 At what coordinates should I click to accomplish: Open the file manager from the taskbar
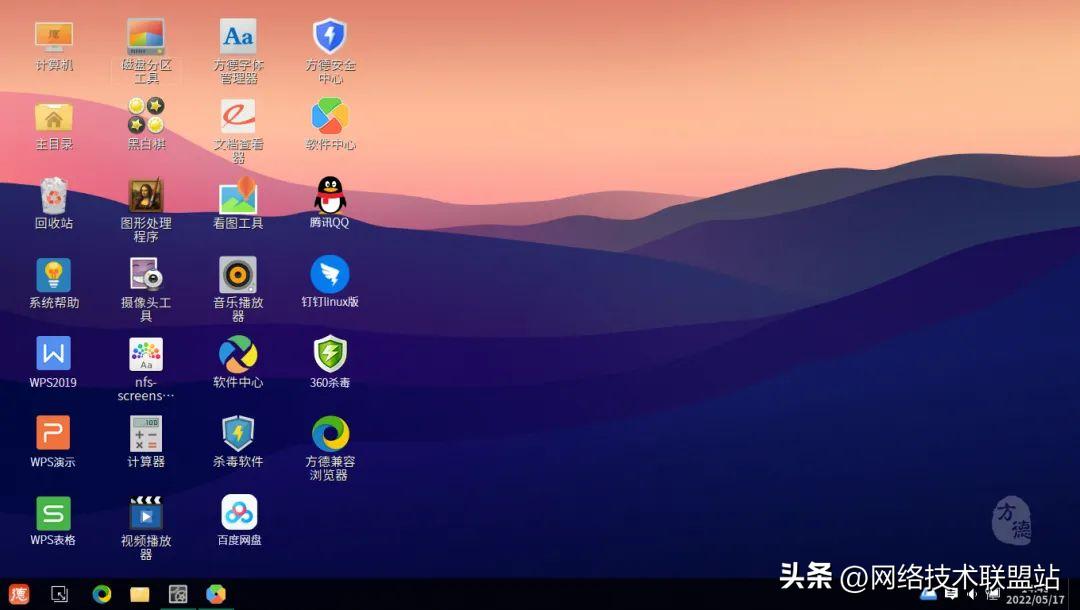click(140, 594)
